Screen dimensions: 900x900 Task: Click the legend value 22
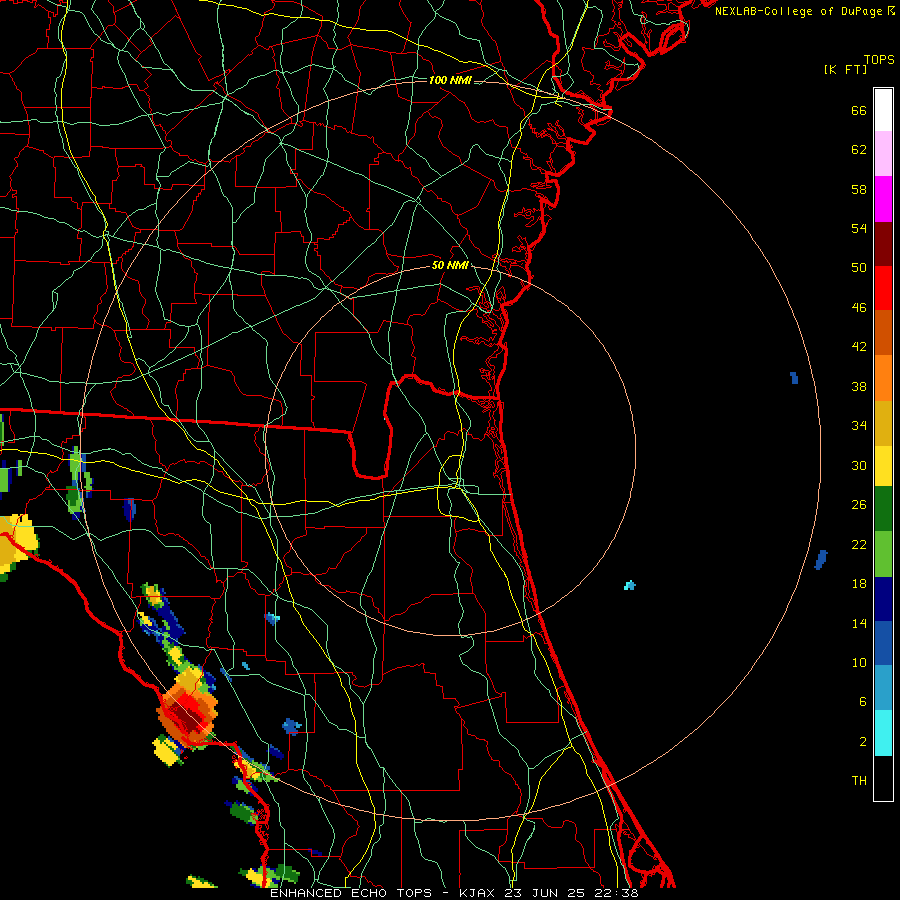click(x=859, y=544)
